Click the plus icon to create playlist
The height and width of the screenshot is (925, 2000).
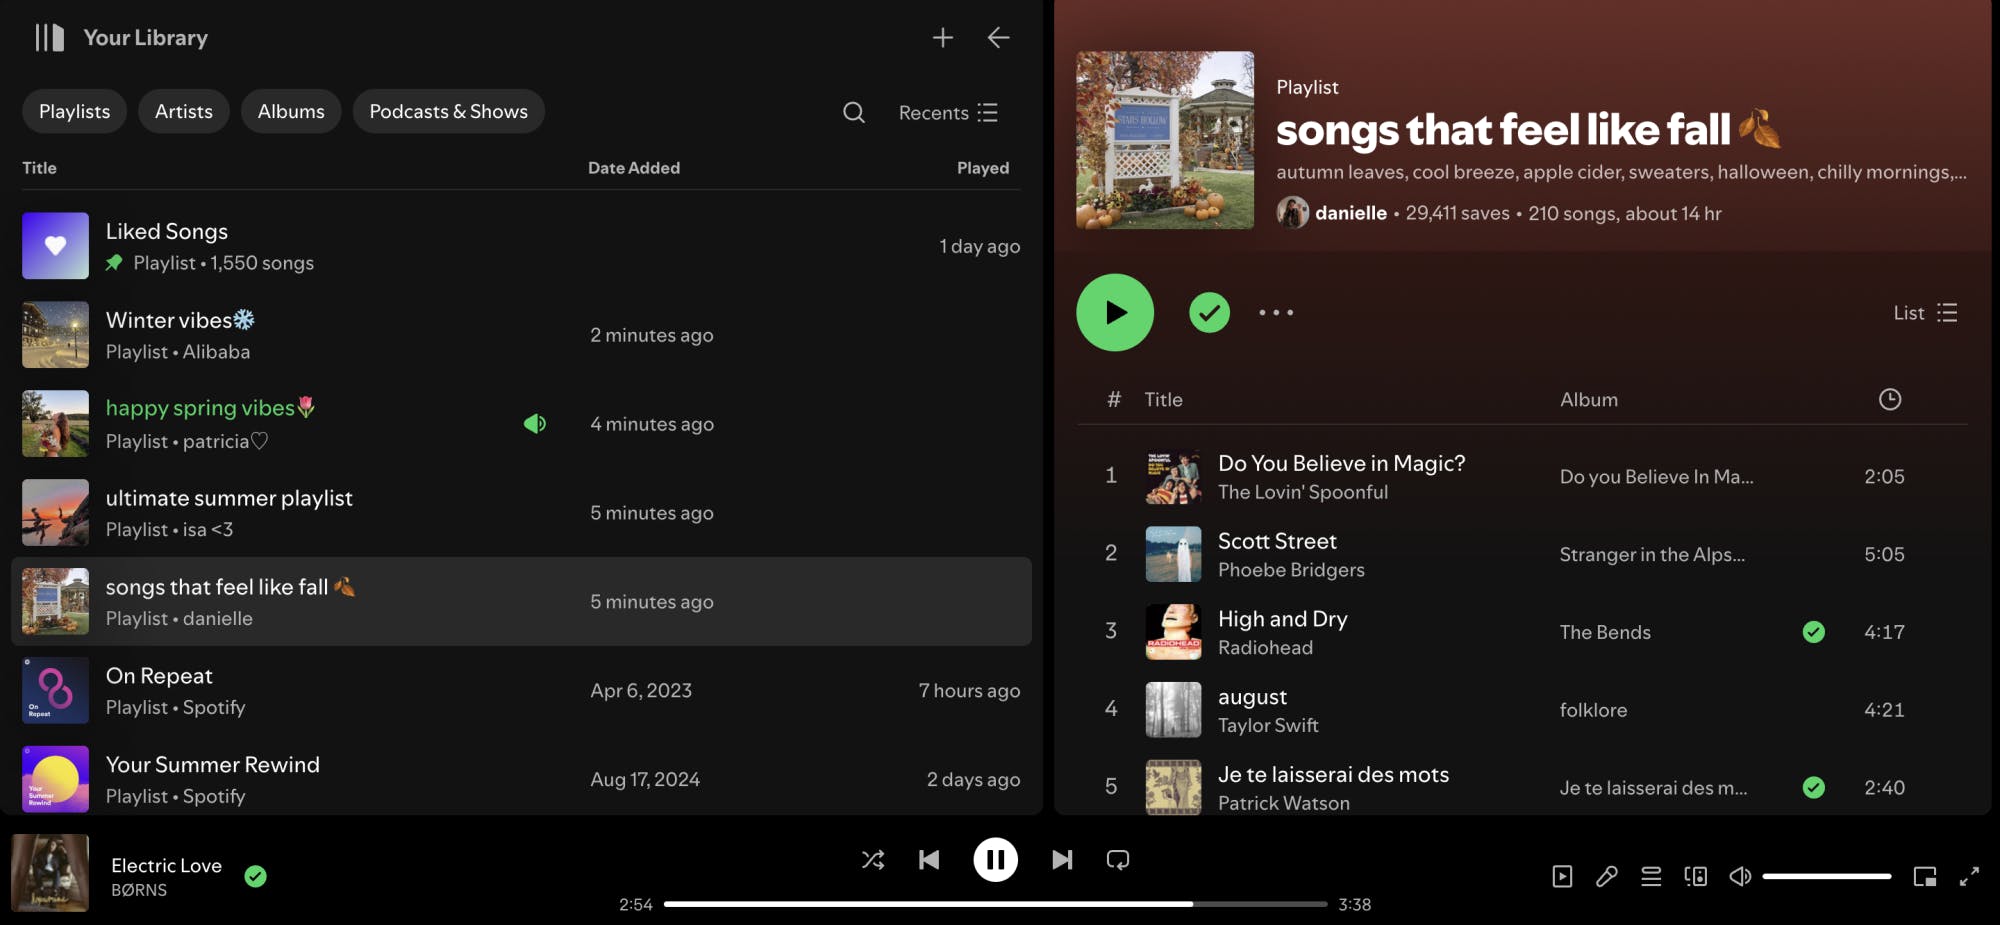(942, 38)
